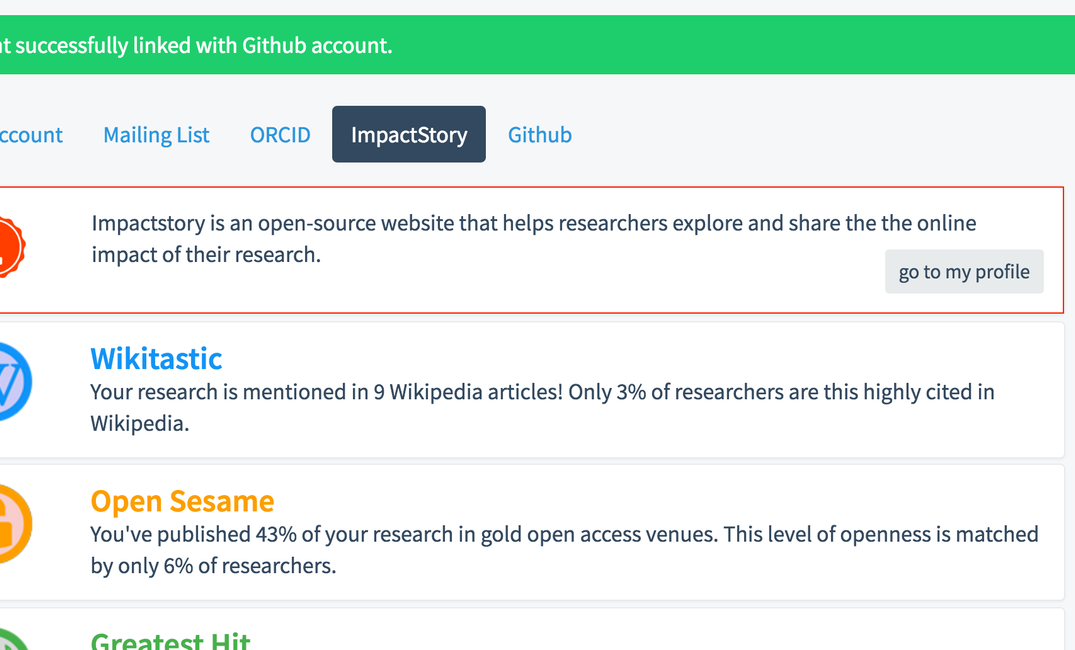Click the green Greatest Hit badge icon

click(10, 640)
